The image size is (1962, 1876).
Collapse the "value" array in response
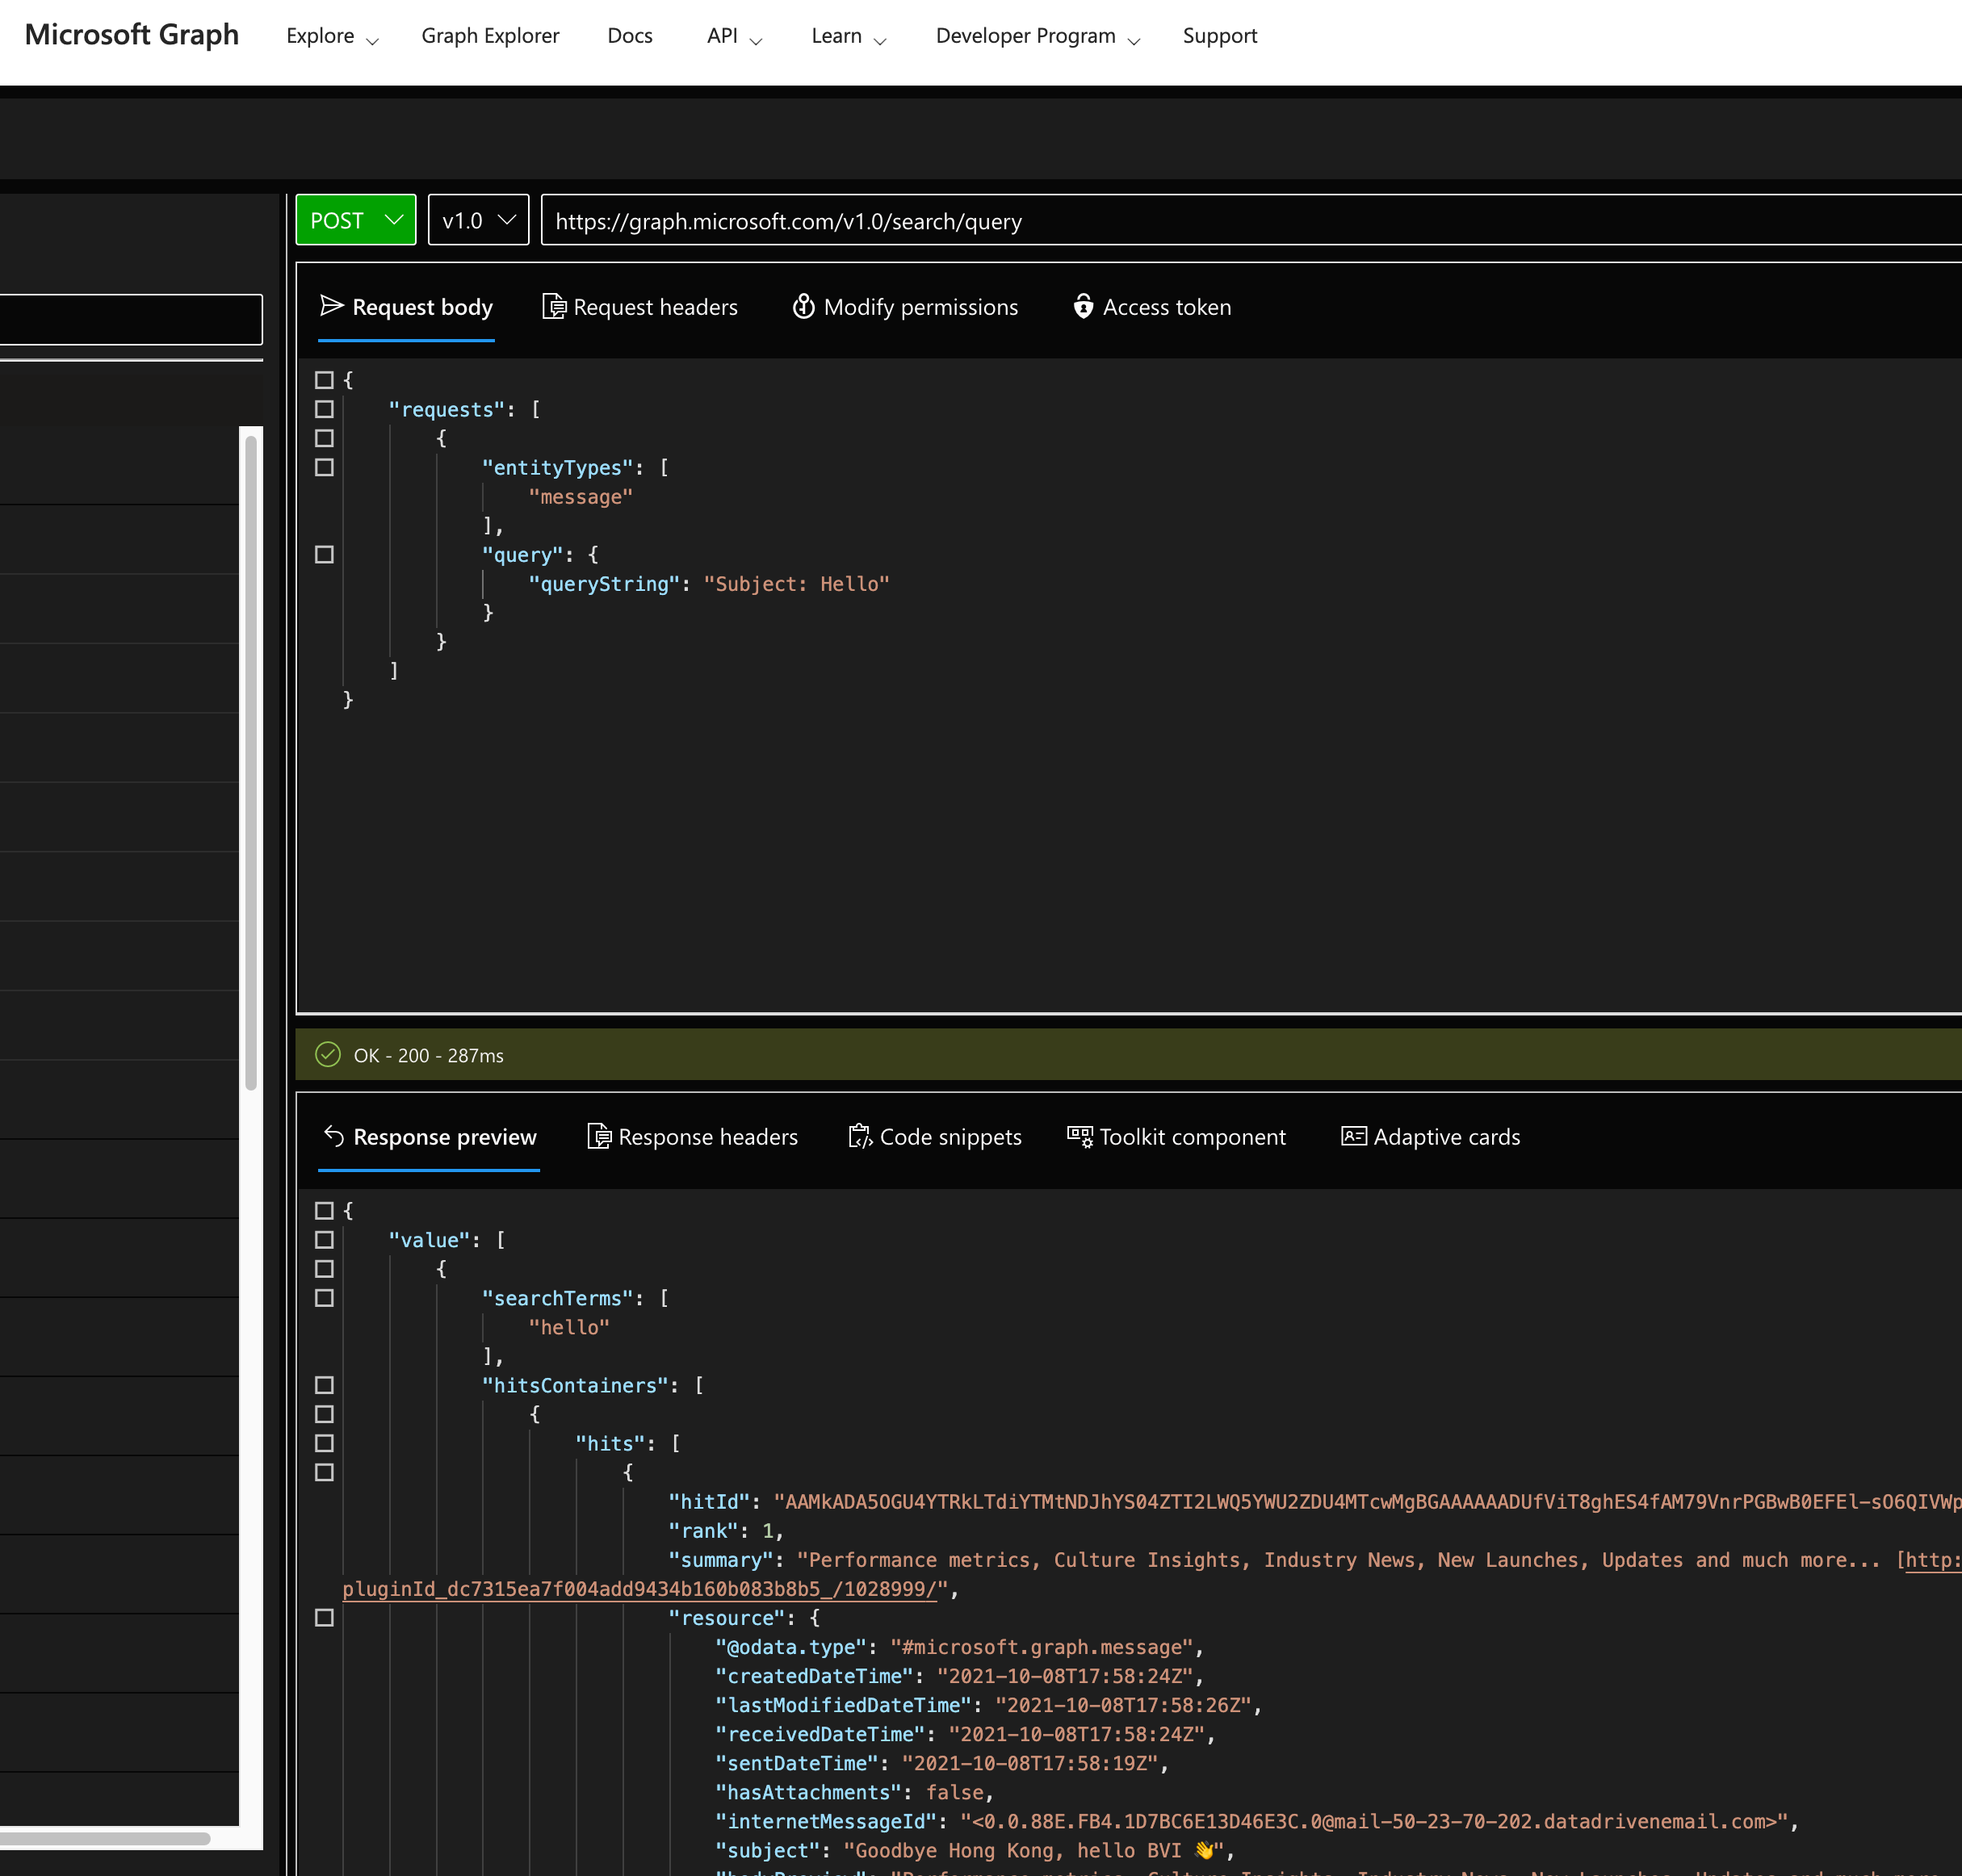(324, 1239)
